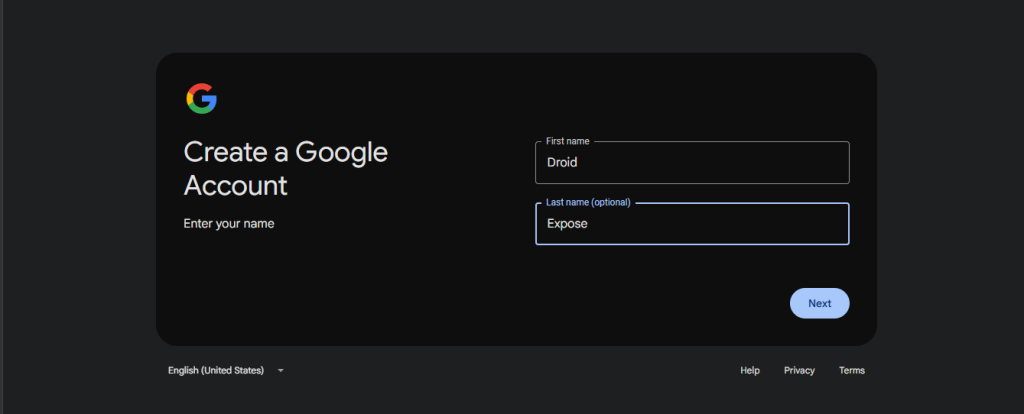Open the Privacy link

pyautogui.click(x=799, y=370)
